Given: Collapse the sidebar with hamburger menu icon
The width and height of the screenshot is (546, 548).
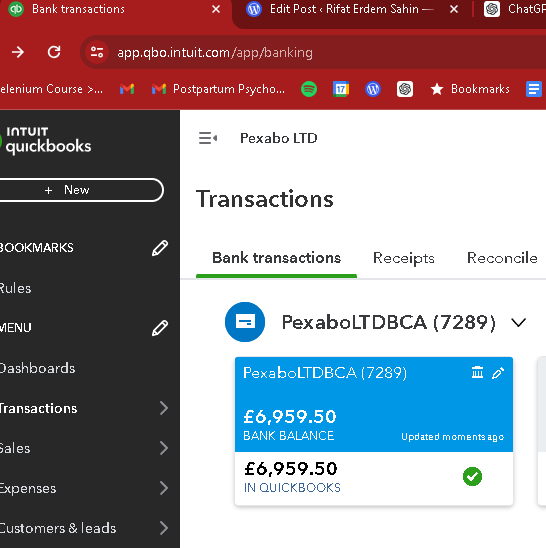Looking at the screenshot, I should coord(208,138).
